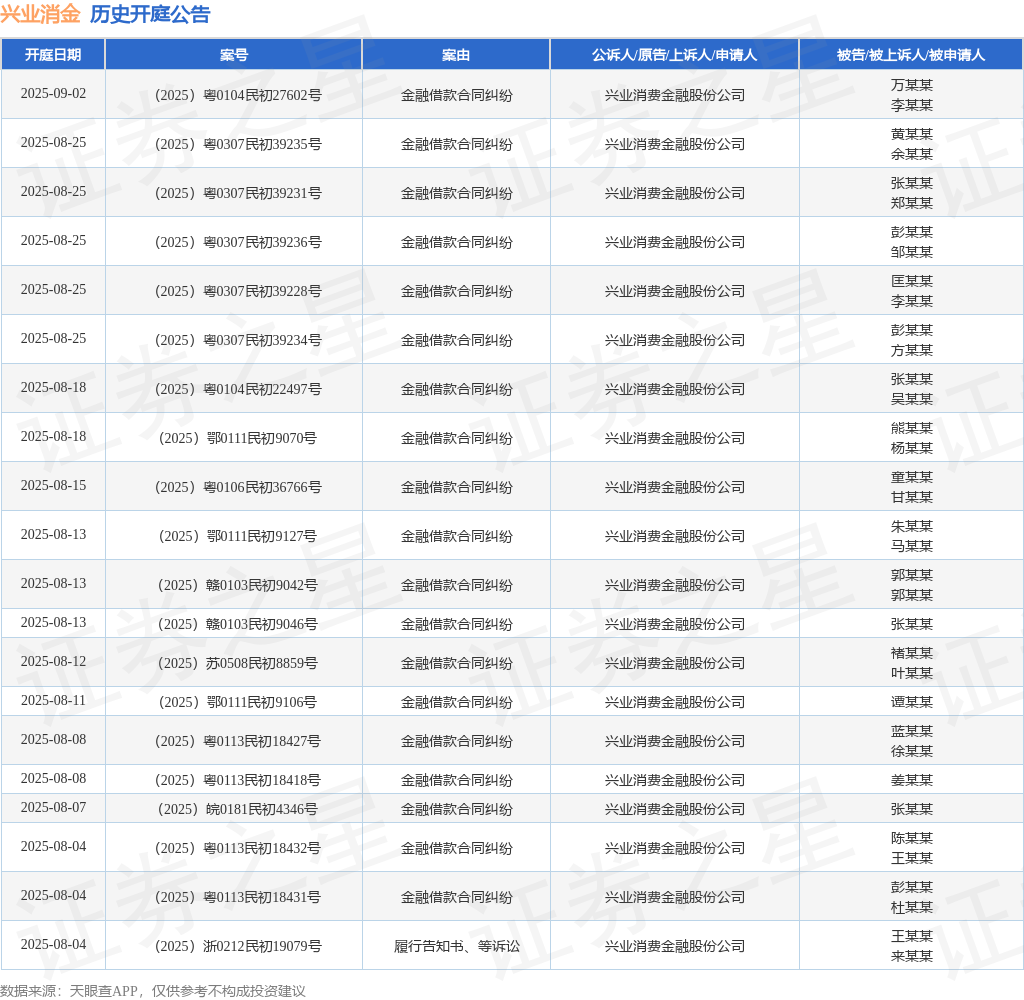Select the 开庭日期 column header
Screen dimensions: 1024x1000
53,55
